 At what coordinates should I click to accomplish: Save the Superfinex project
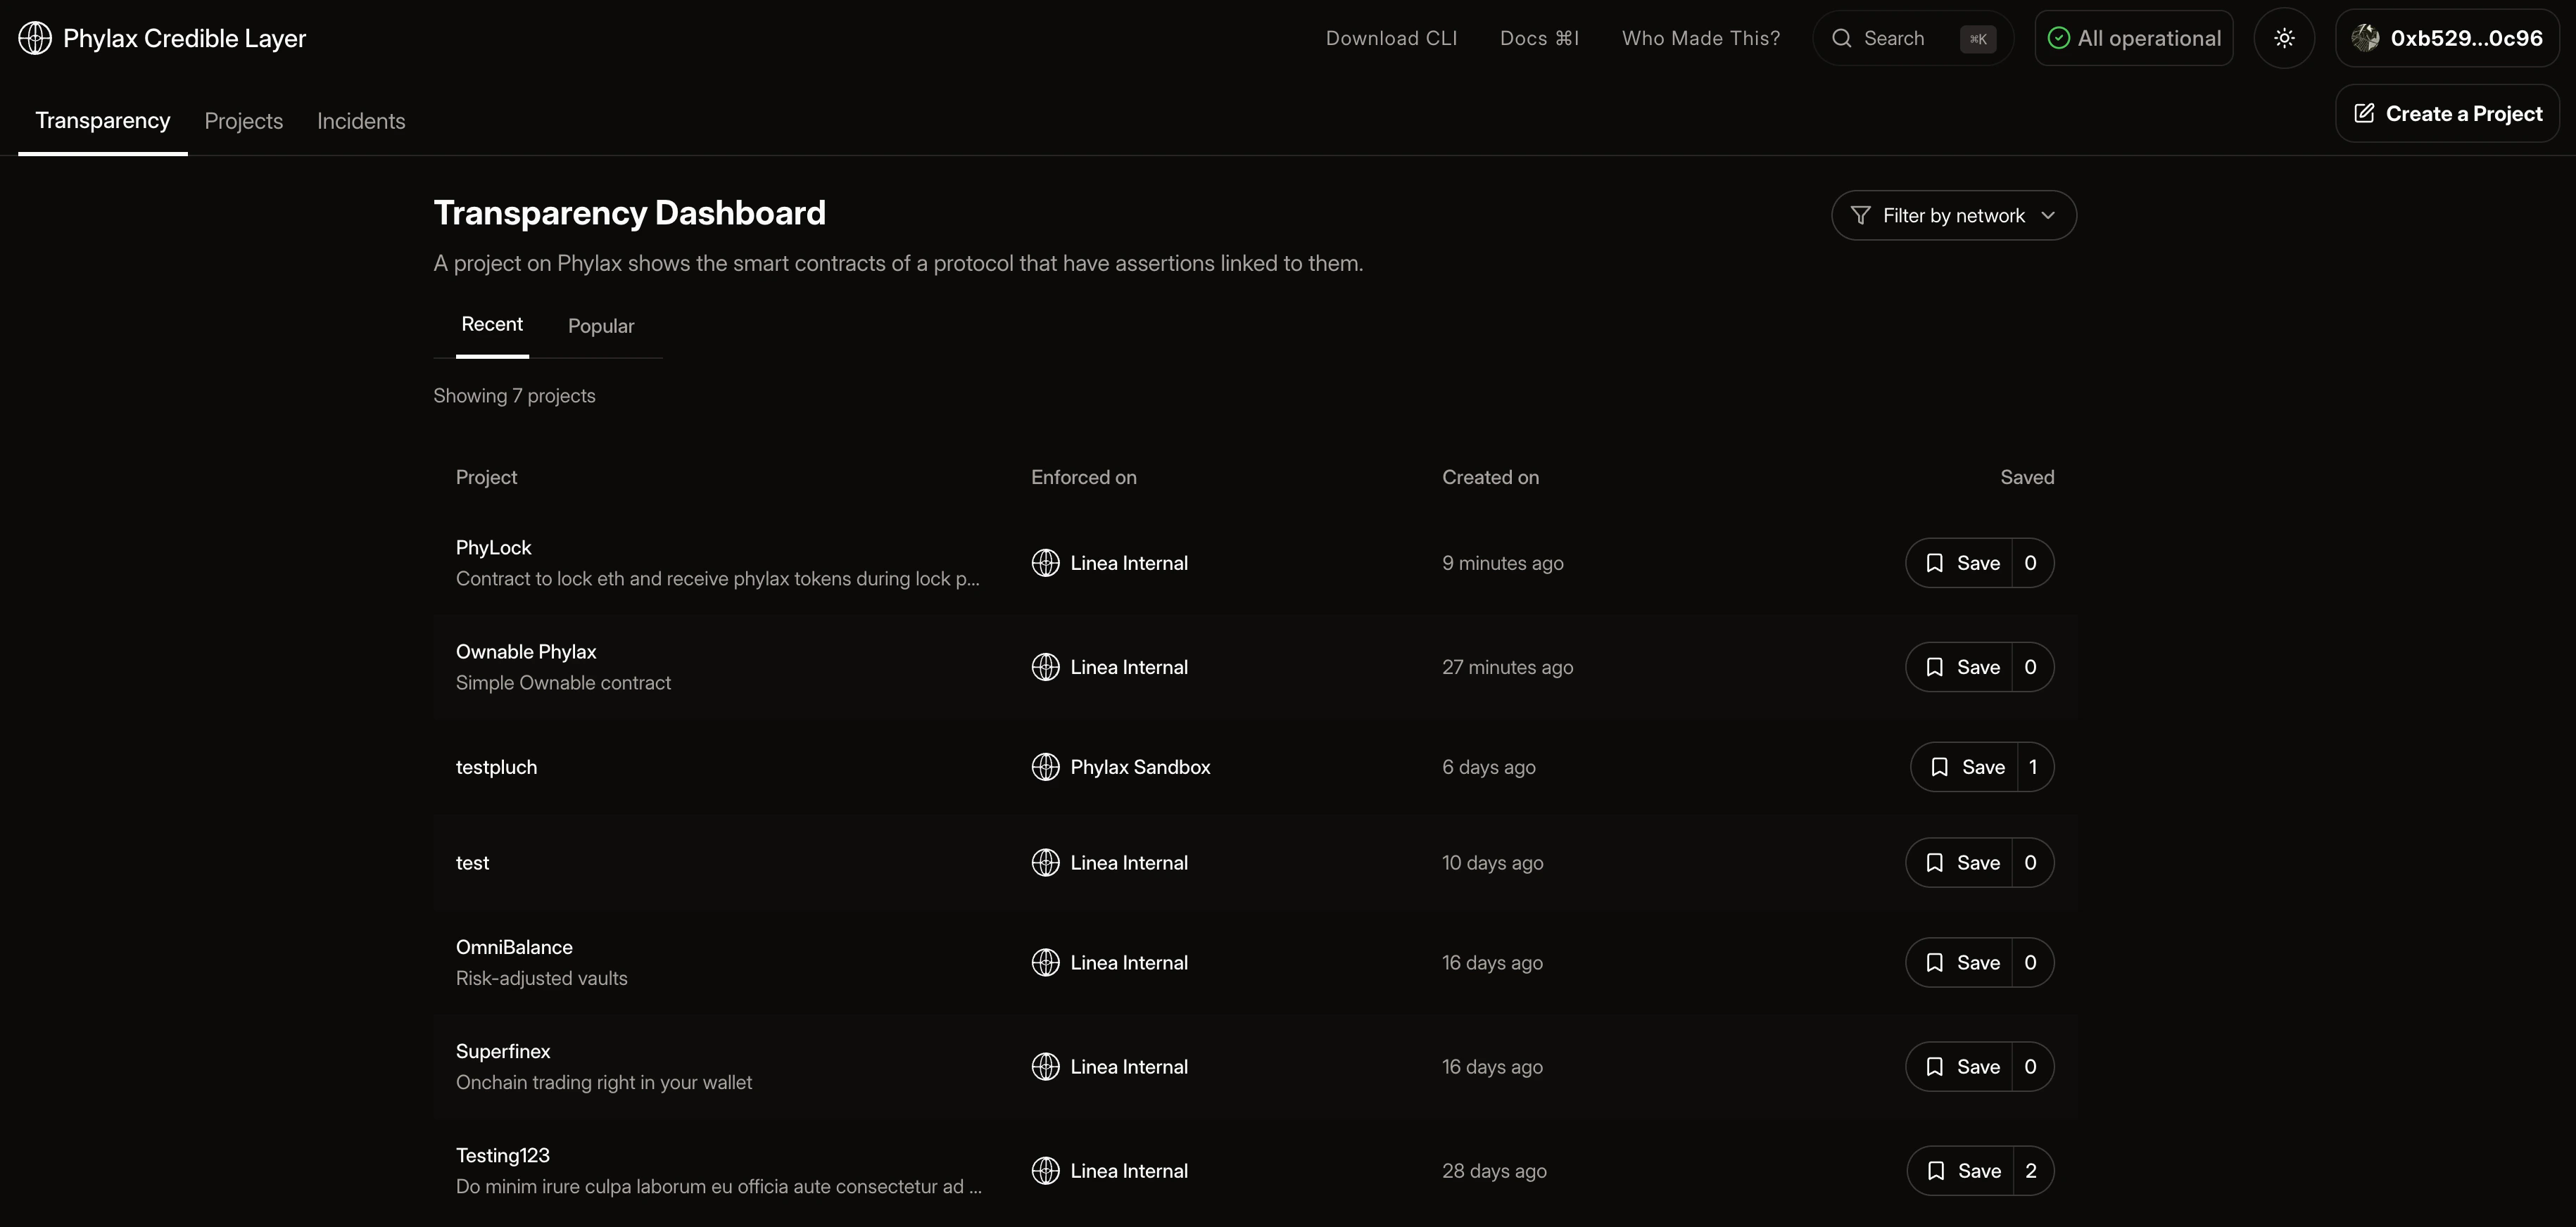point(1960,1067)
